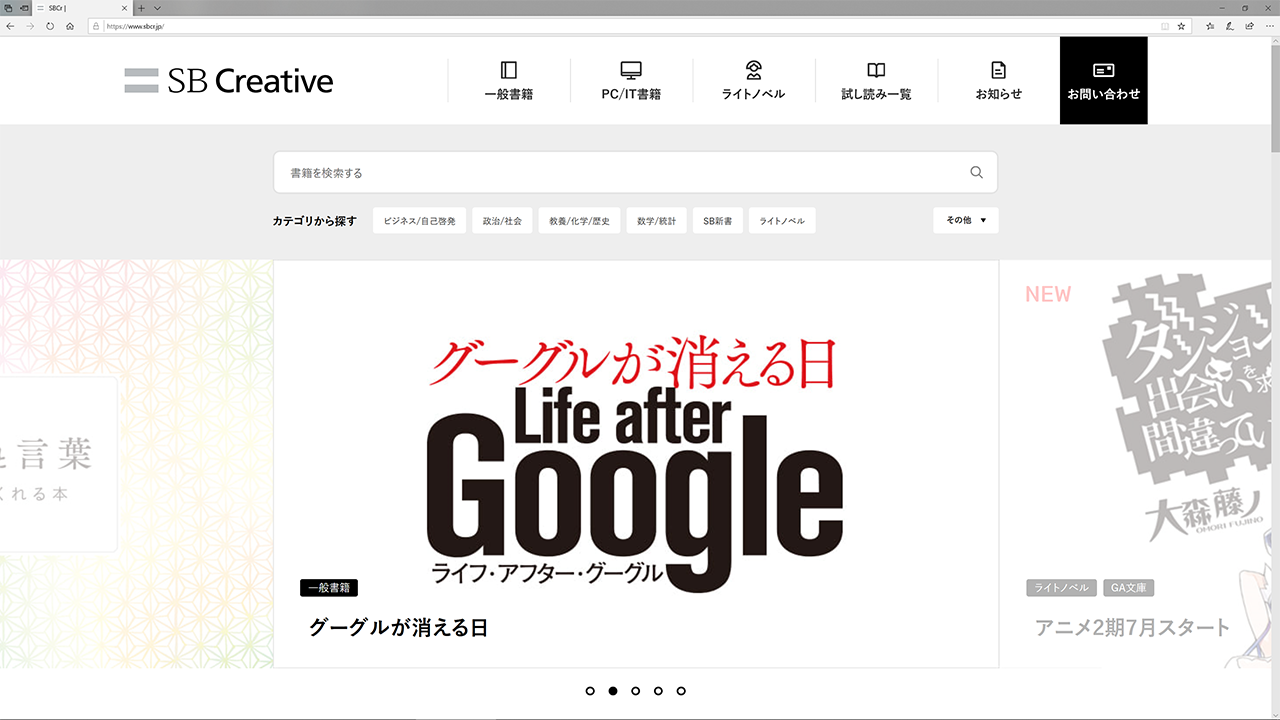Refresh the current page

(50, 26)
